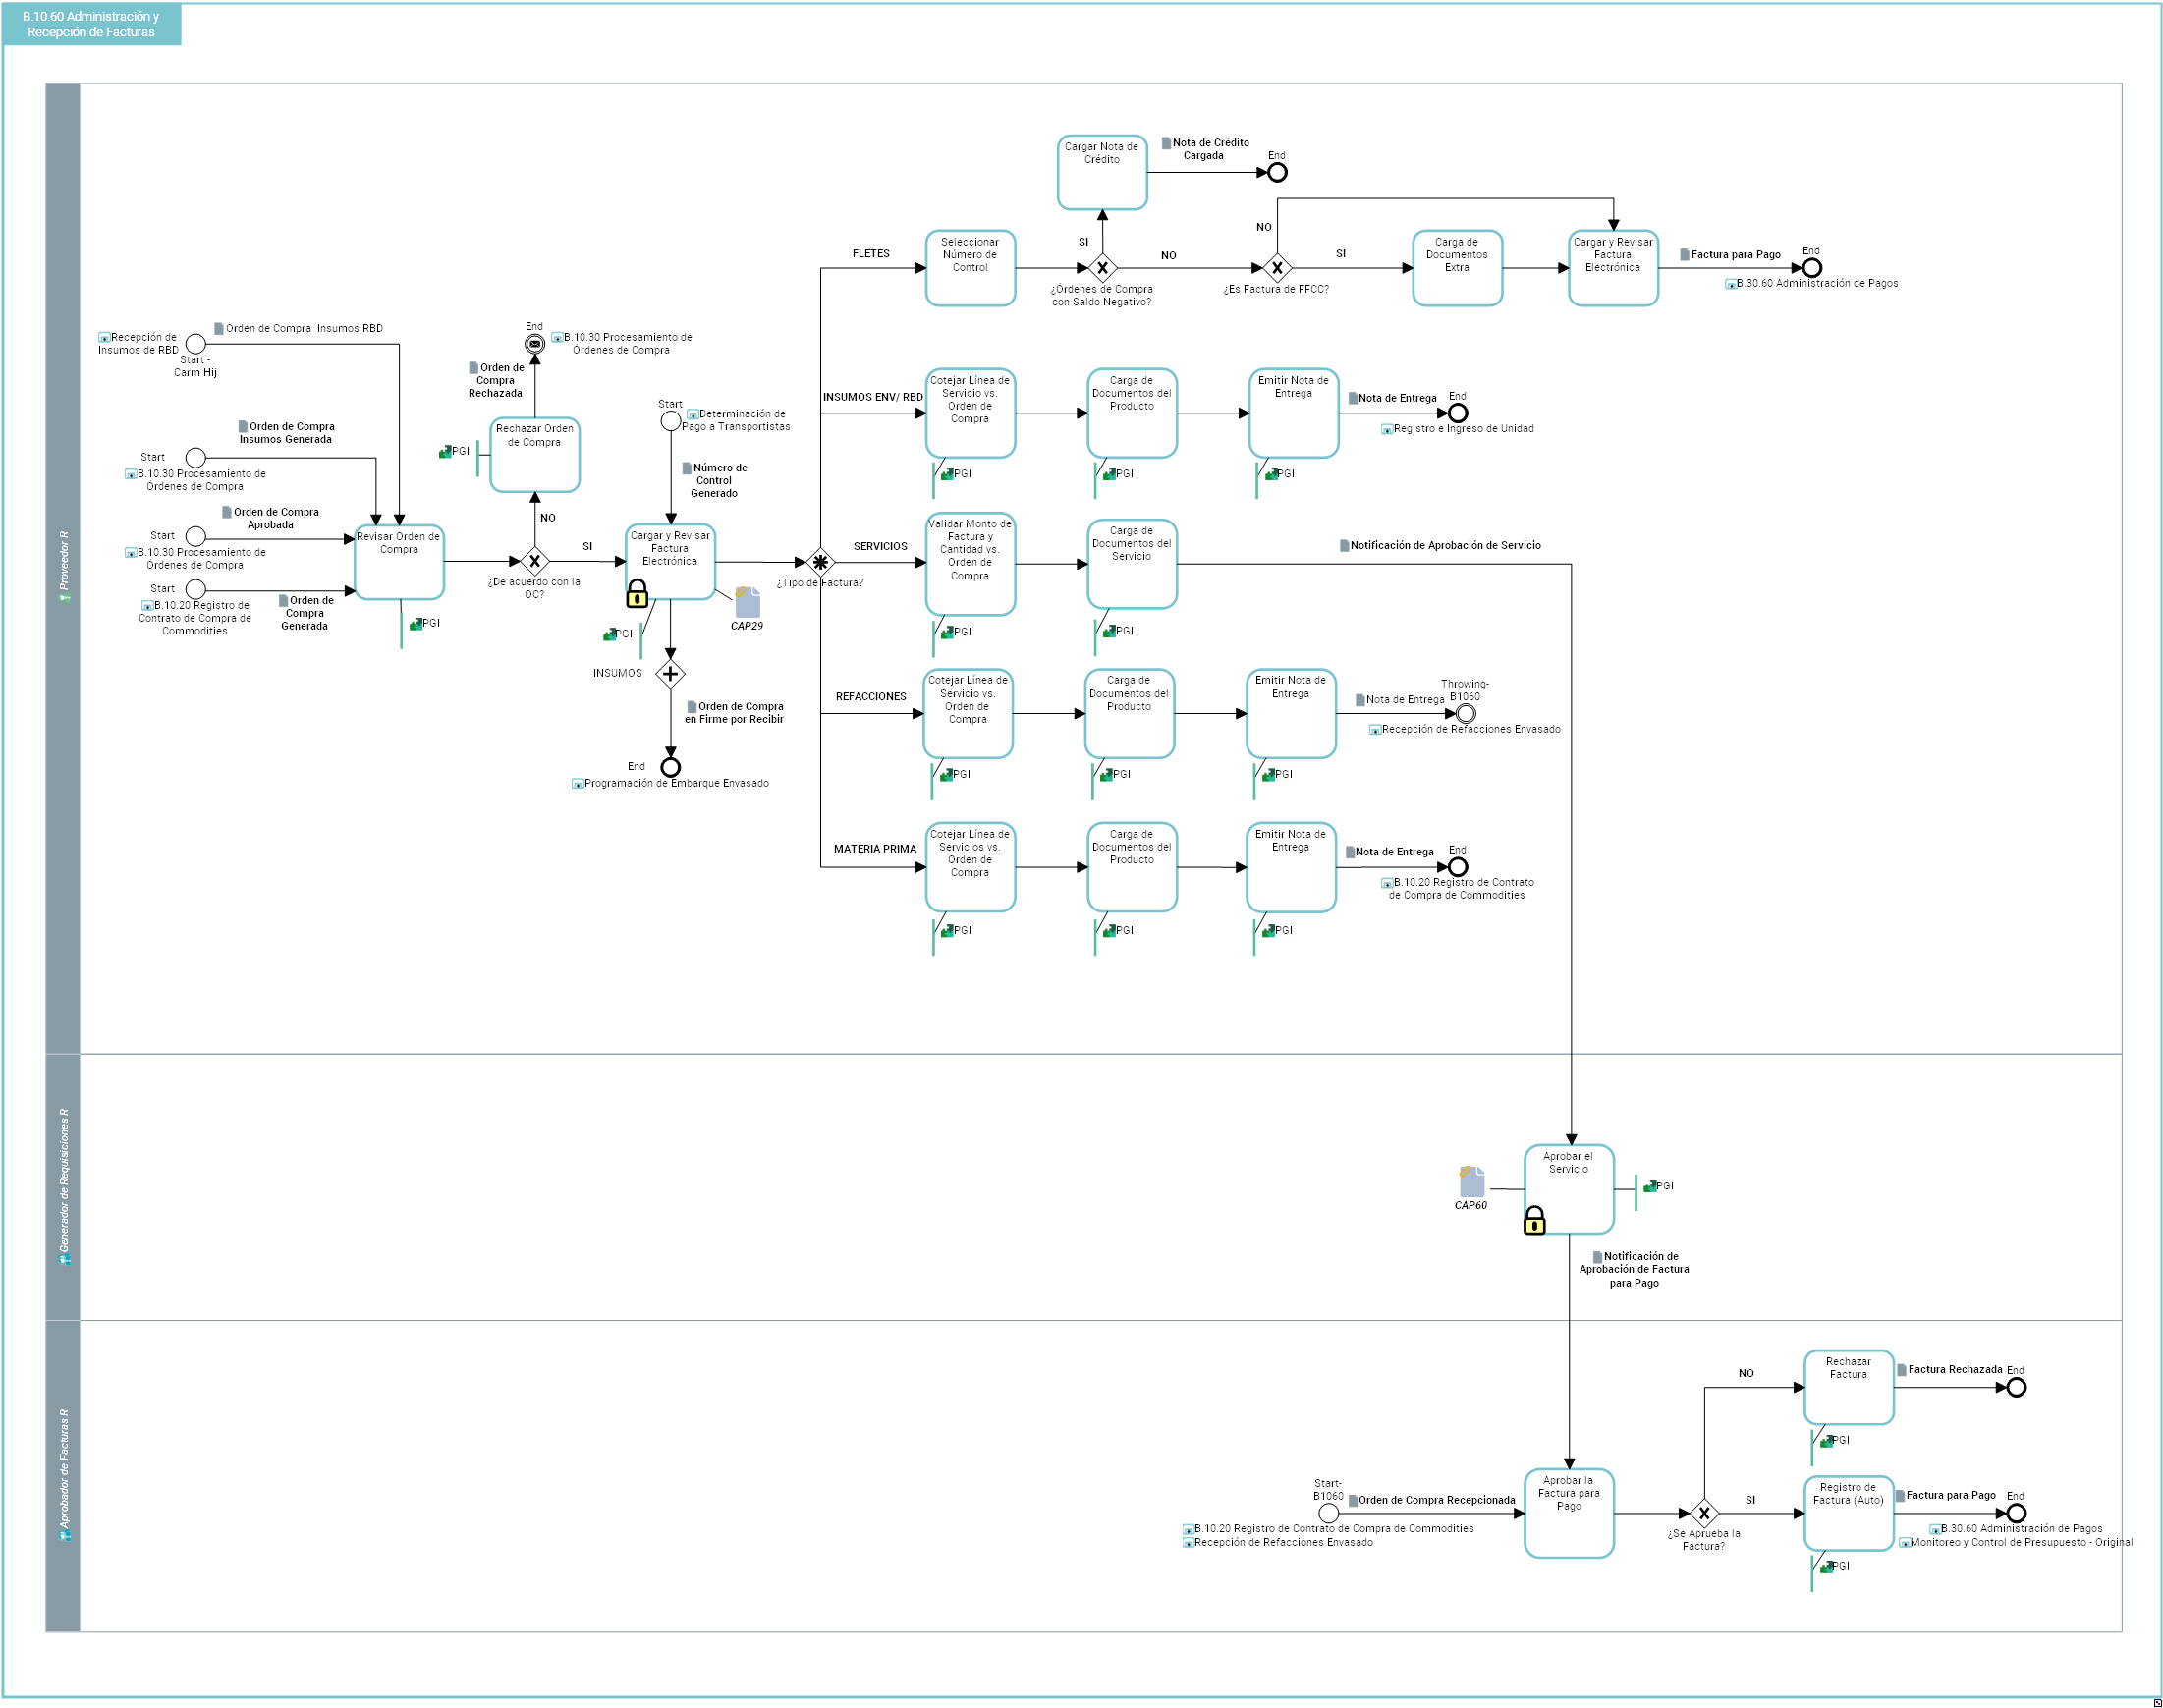Image resolution: width=2163 pixels, height=1708 pixels.
Task: Select the Aprobar la Factura para Pago task
Action: 1569,1513
